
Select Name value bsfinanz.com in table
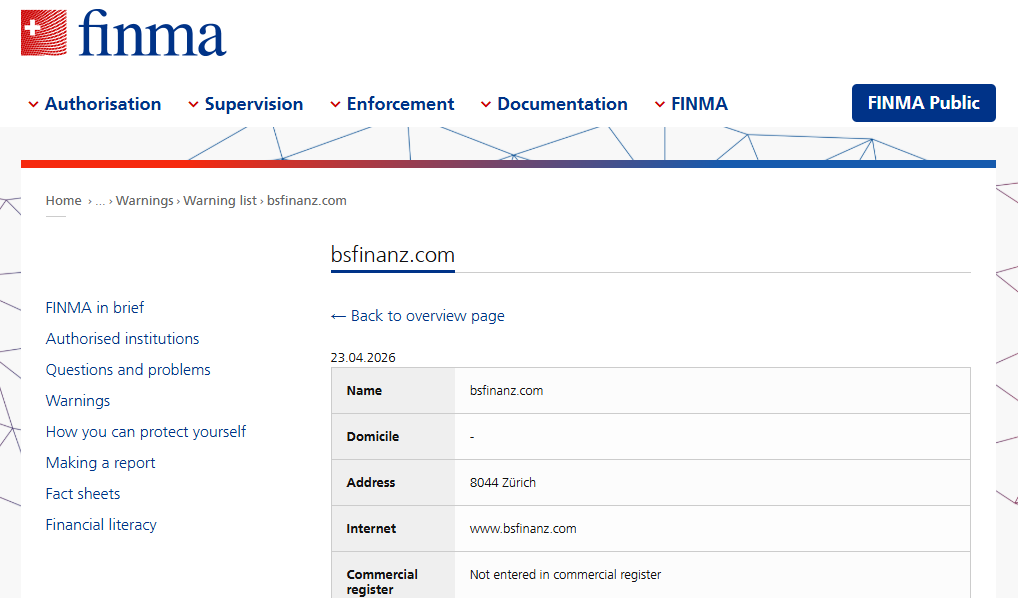point(506,391)
